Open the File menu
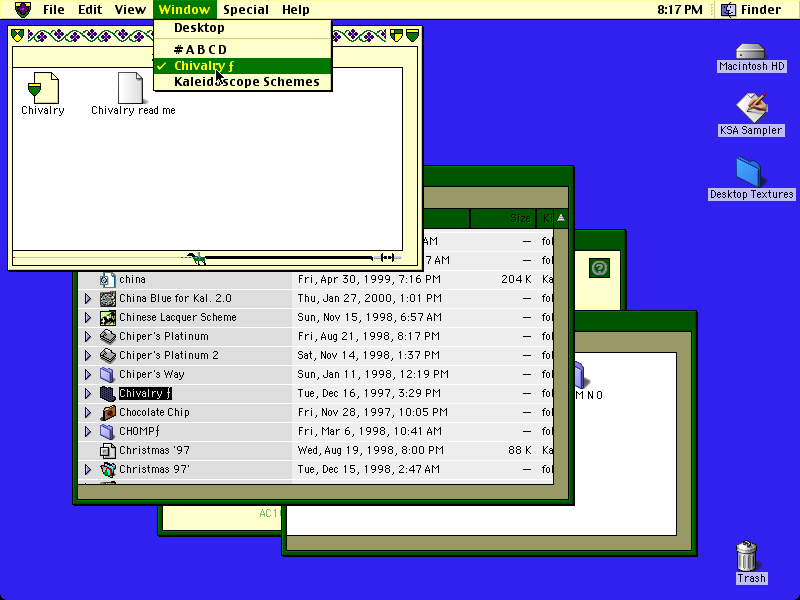The height and width of the screenshot is (600, 800). point(54,10)
